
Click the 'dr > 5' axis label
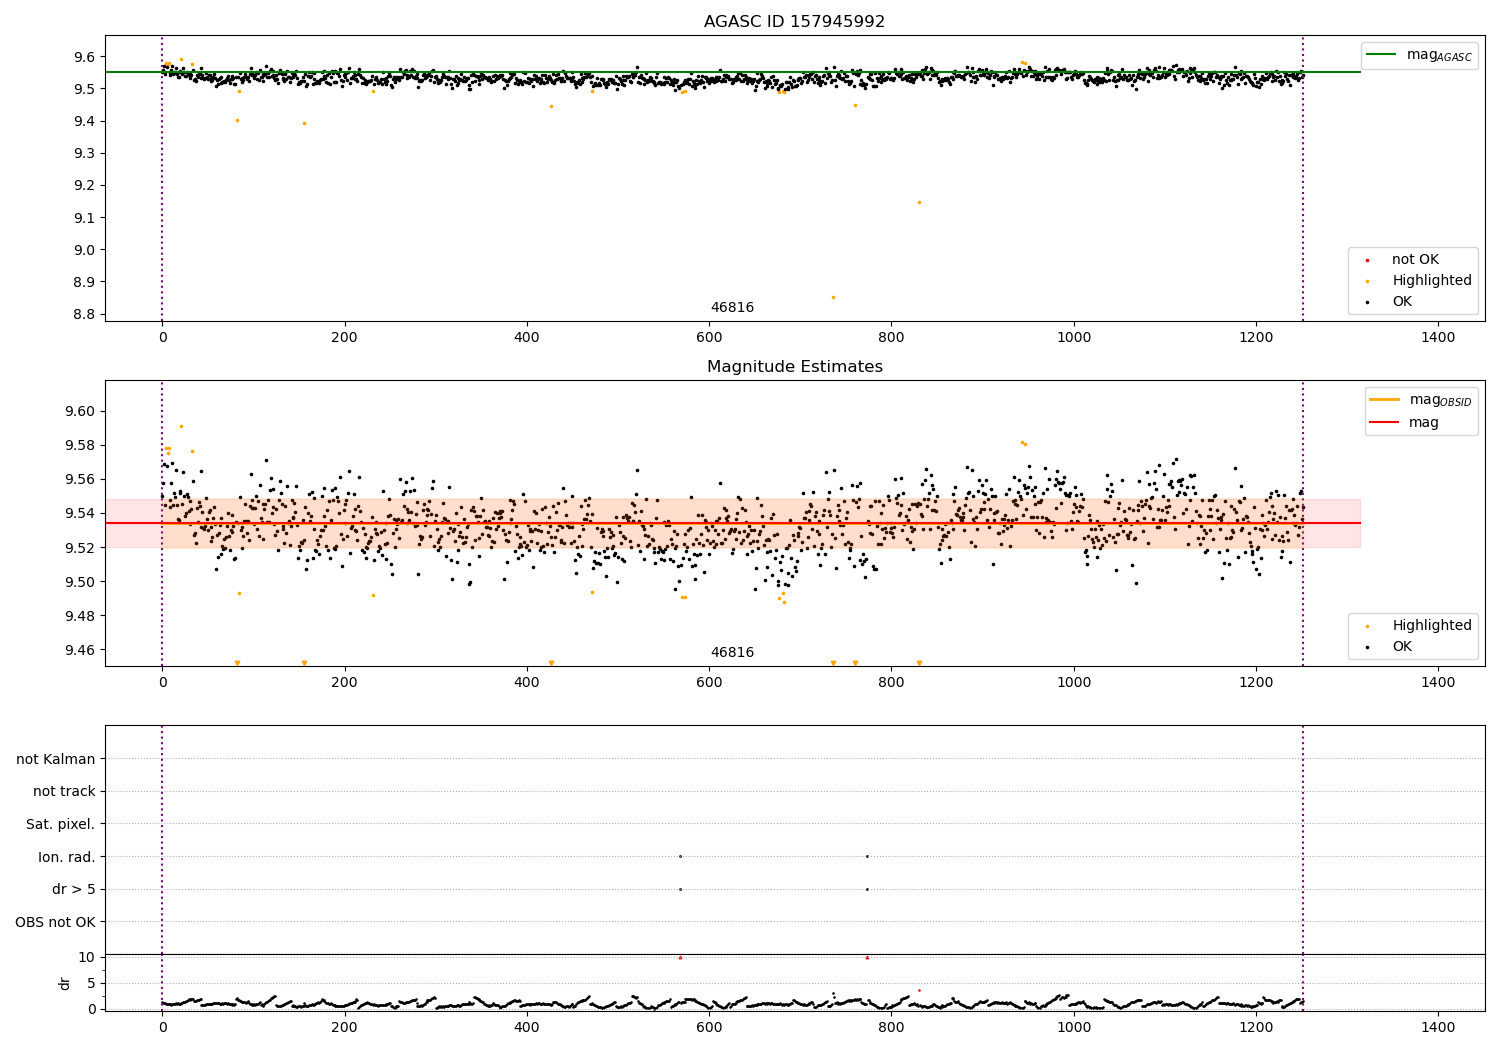pos(74,890)
